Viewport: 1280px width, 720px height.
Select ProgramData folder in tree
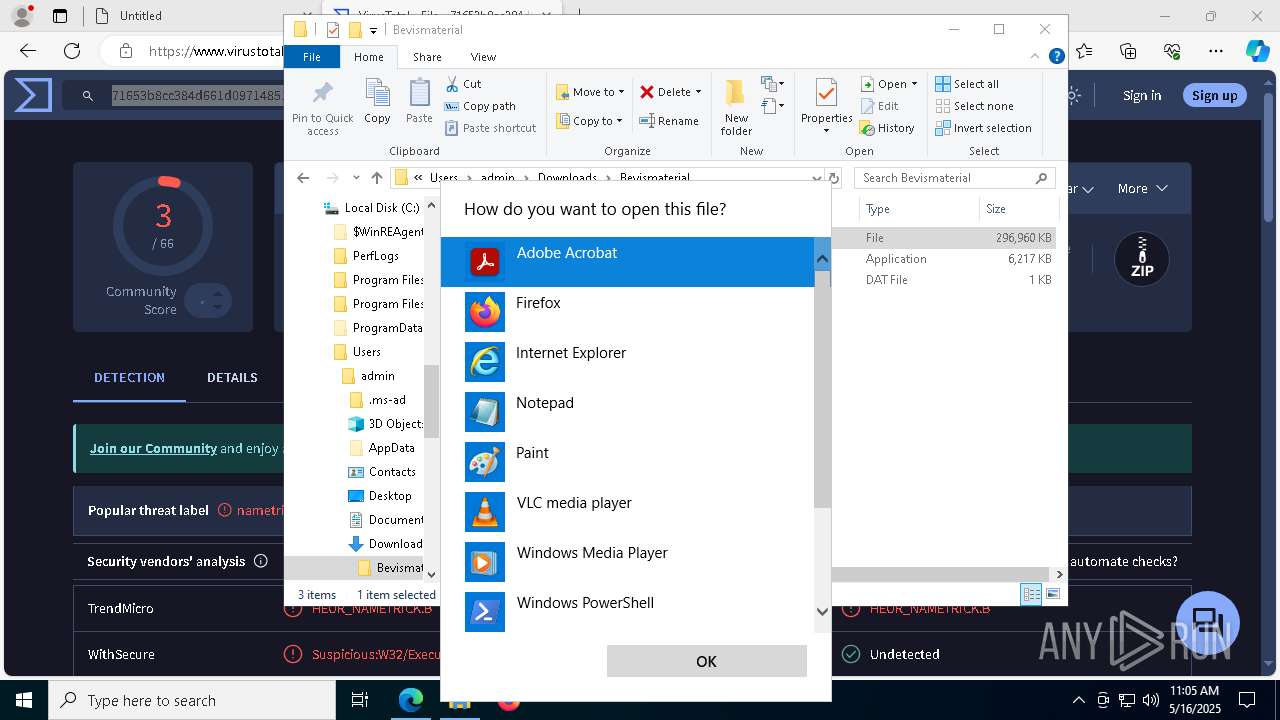pos(378,328)
